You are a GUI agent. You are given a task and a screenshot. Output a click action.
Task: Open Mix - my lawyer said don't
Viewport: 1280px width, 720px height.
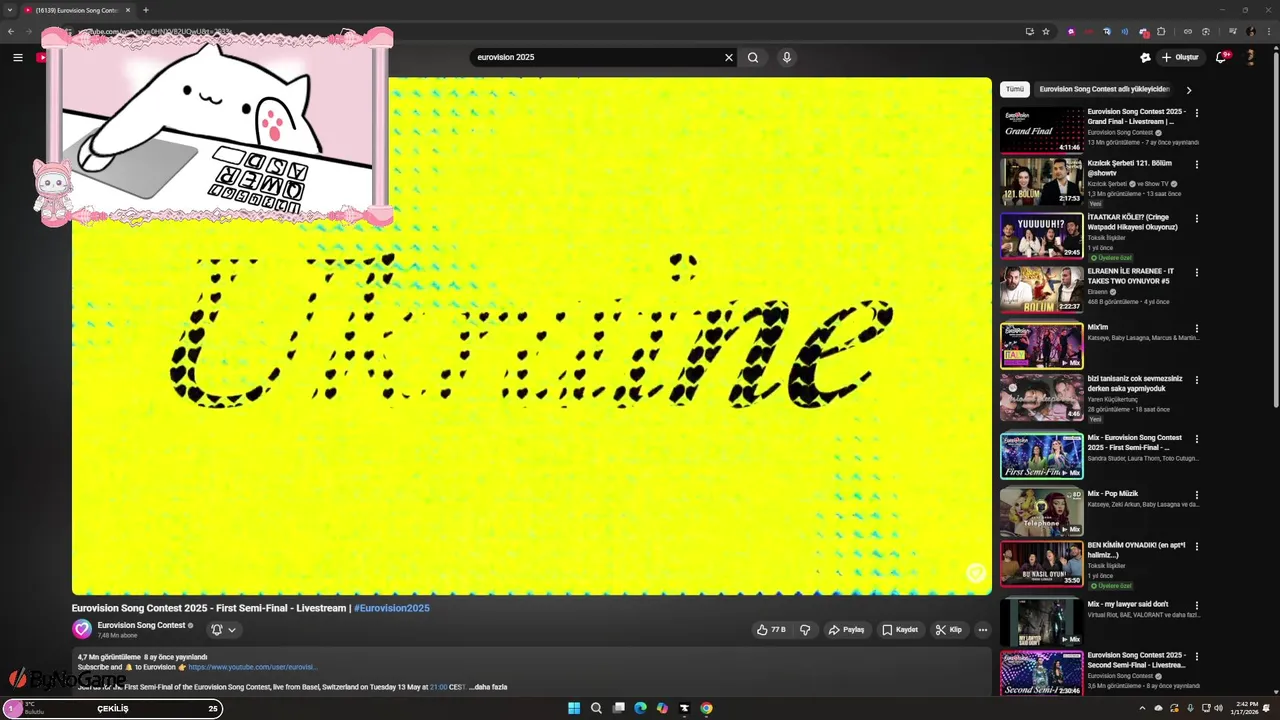point(1128,604)
